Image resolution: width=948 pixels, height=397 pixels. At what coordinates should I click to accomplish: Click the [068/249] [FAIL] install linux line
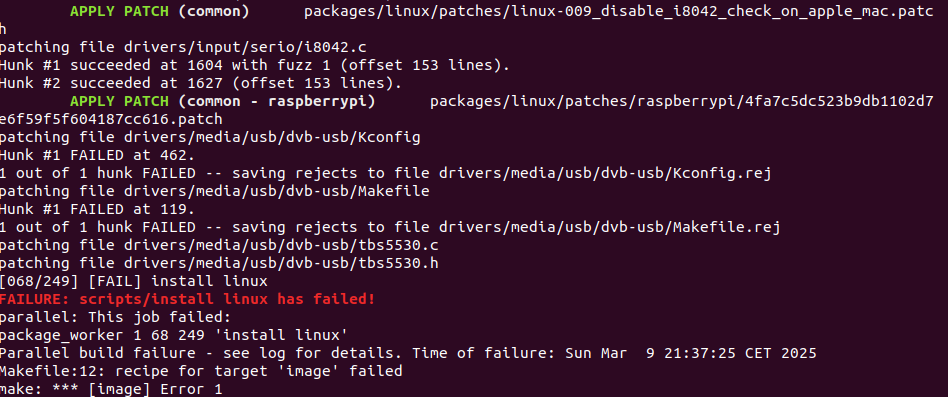tap(134, 281)
